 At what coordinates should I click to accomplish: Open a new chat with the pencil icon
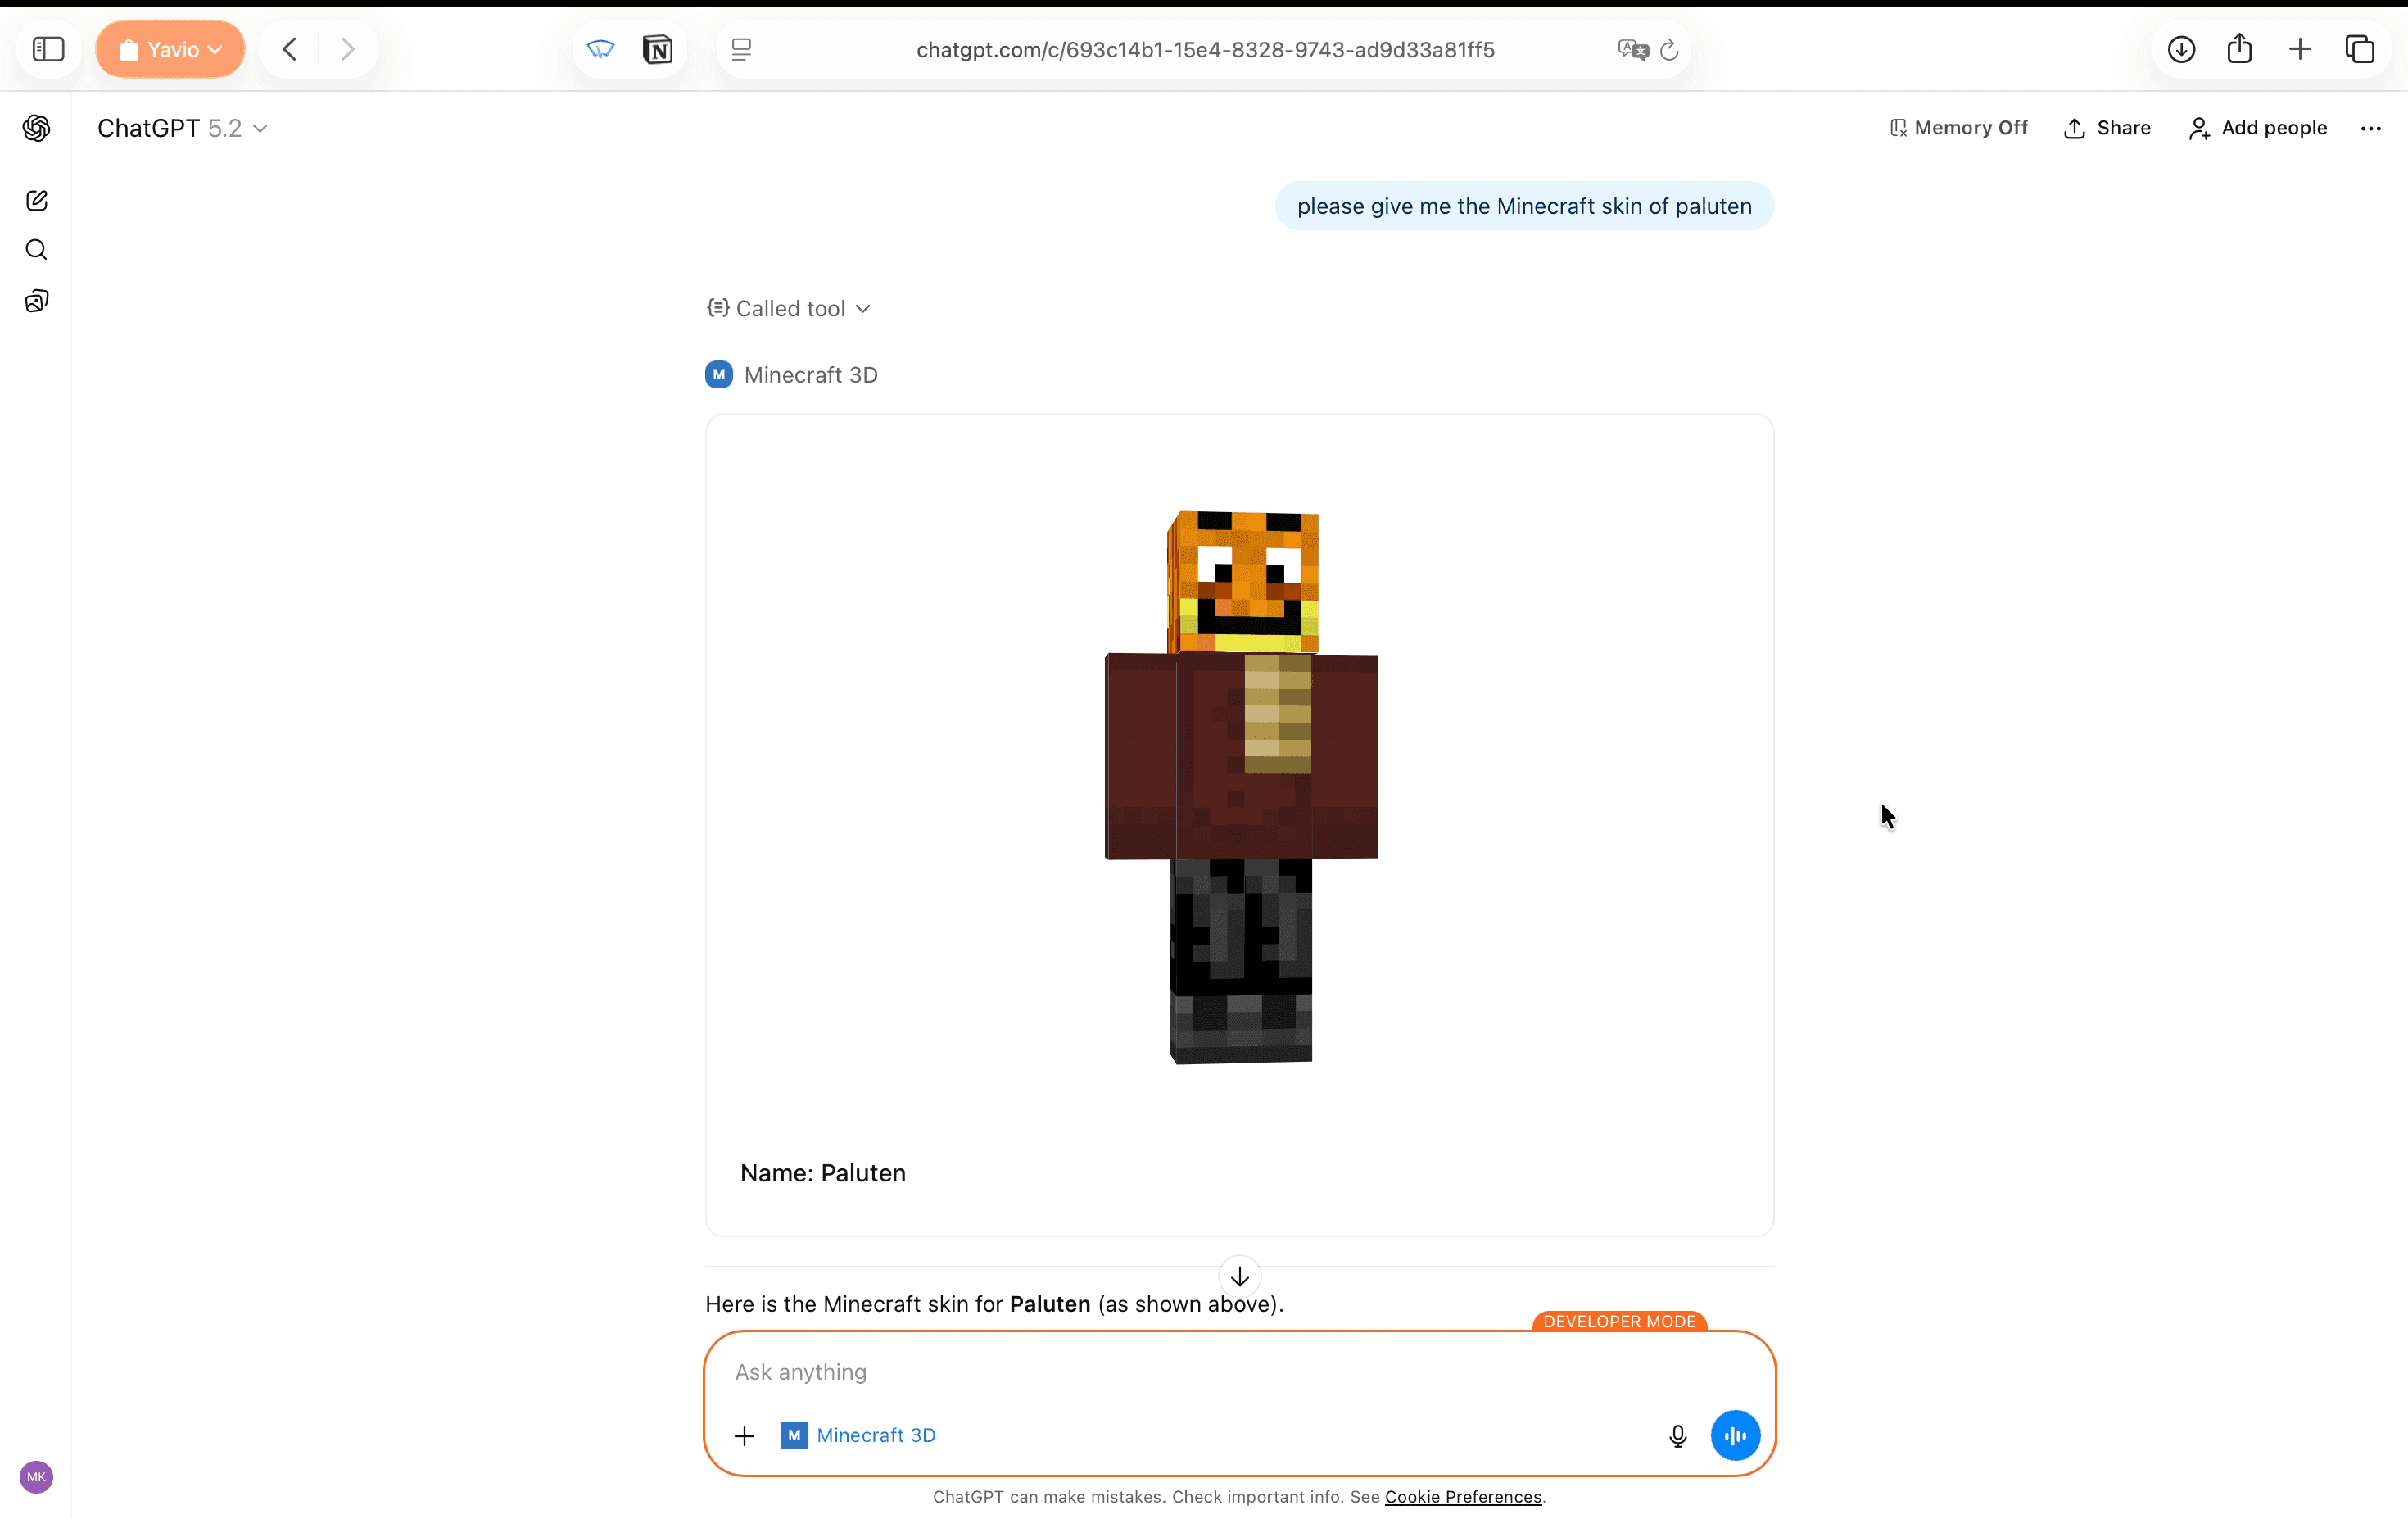(36, 200)
